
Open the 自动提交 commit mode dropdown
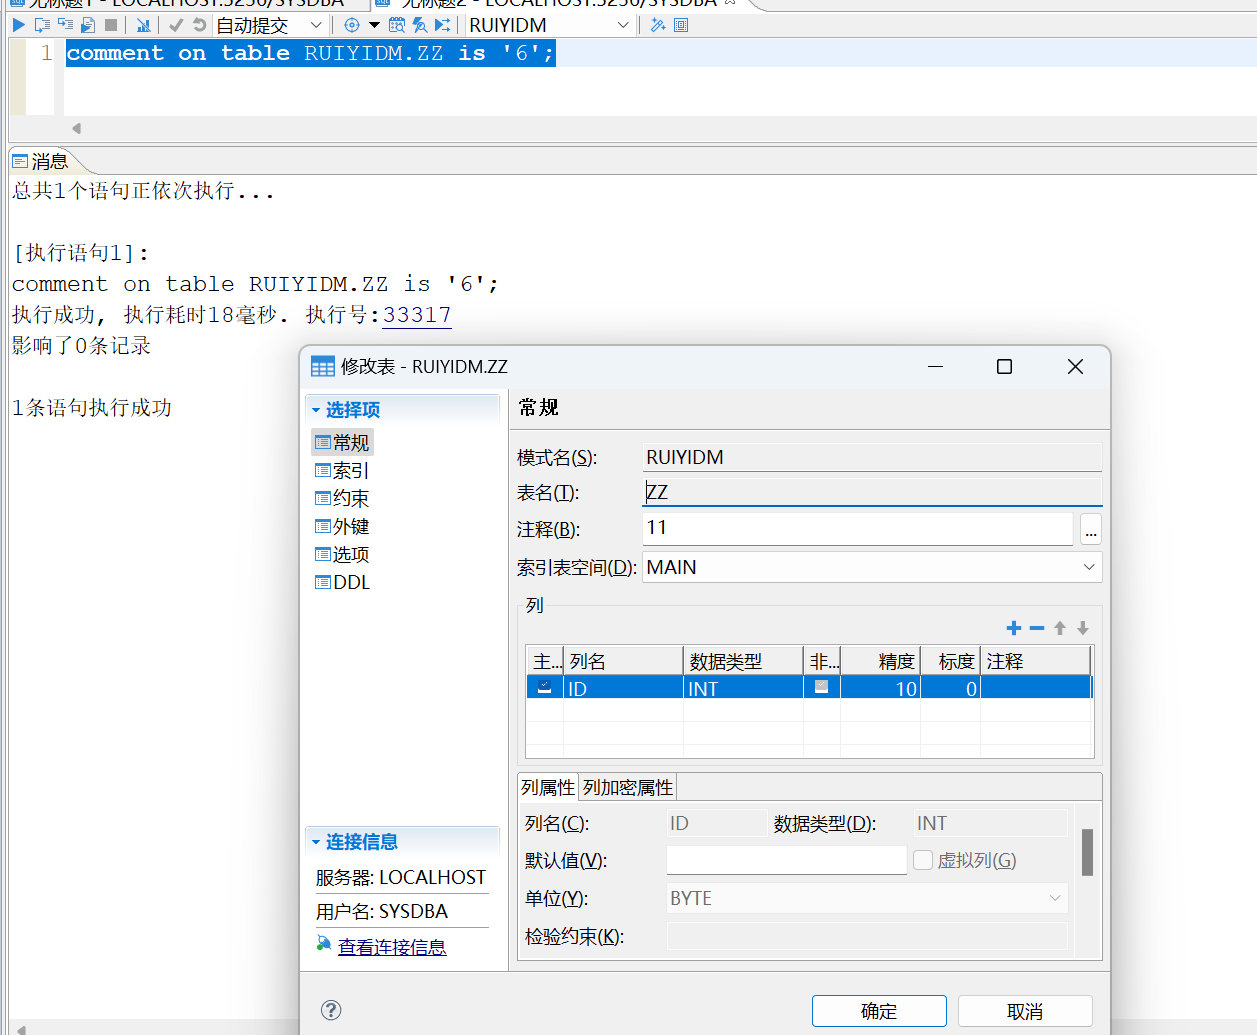click(x=270, y=25)
